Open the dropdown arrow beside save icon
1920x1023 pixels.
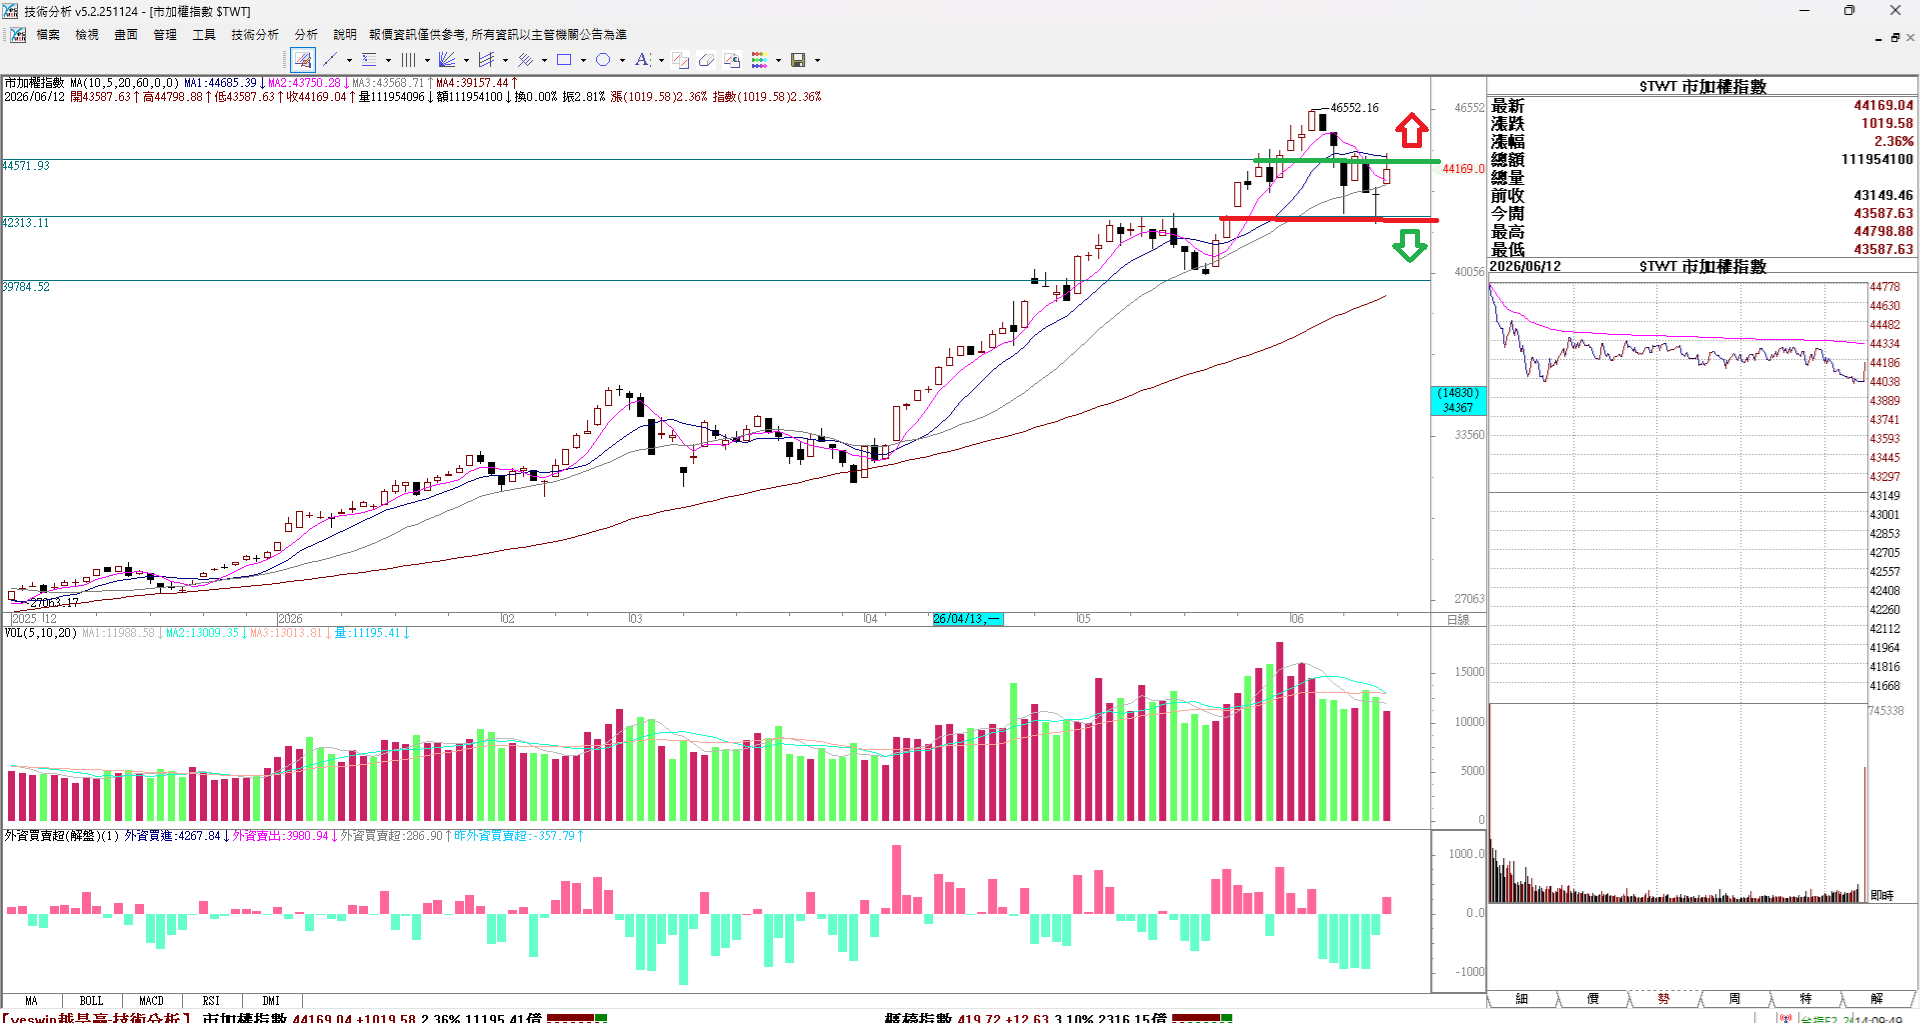817,60
